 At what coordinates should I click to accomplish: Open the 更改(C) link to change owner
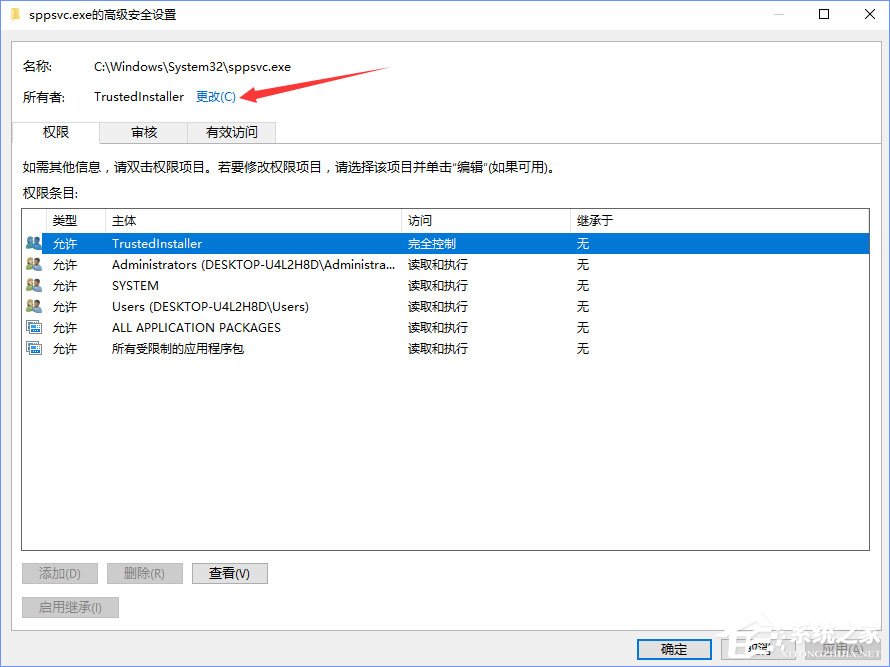215,96
